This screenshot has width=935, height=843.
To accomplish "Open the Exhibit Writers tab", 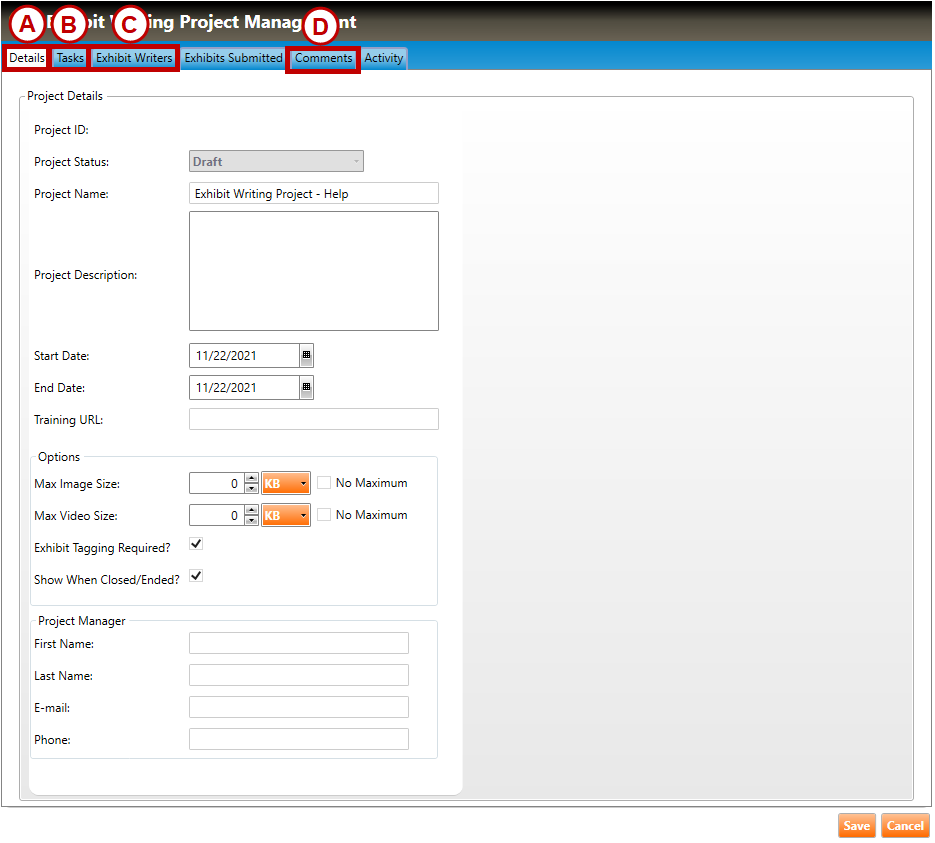I will (134, 58).
